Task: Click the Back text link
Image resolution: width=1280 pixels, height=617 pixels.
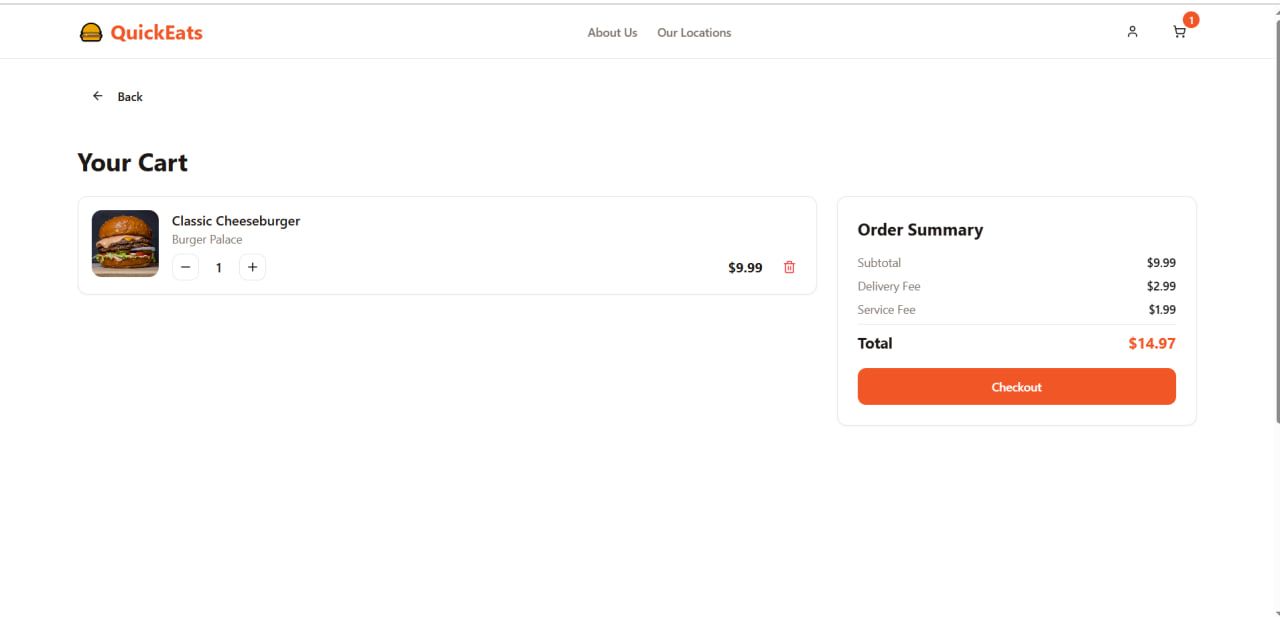Action: pos(130,97)
